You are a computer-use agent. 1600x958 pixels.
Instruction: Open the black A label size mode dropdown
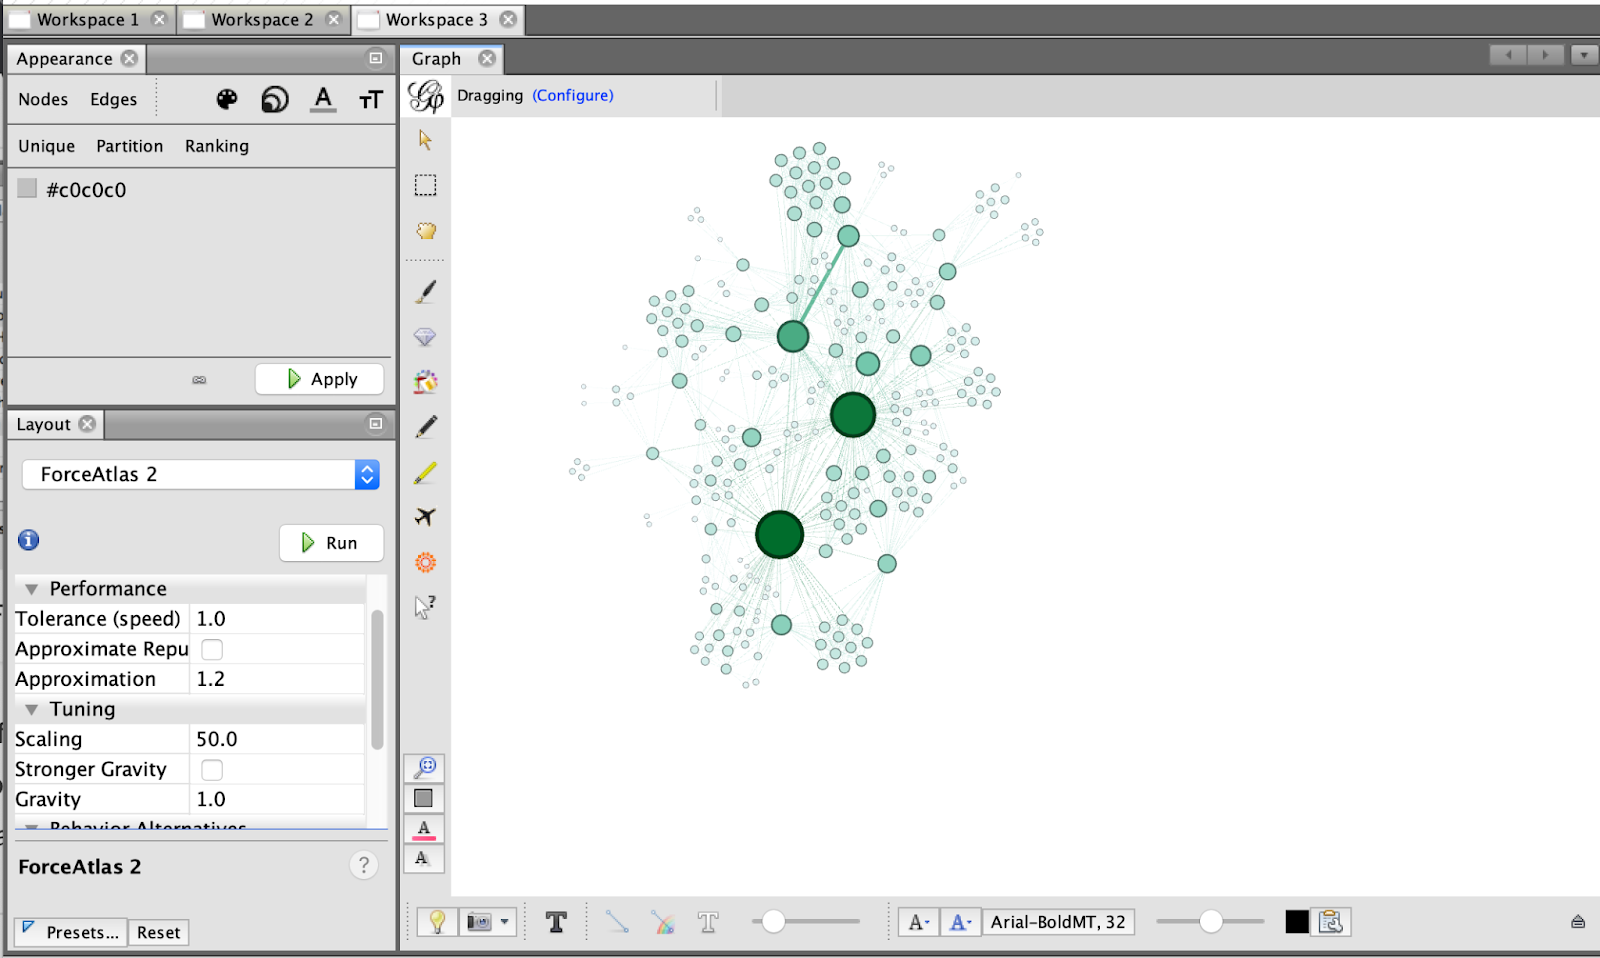coord(917,922)
